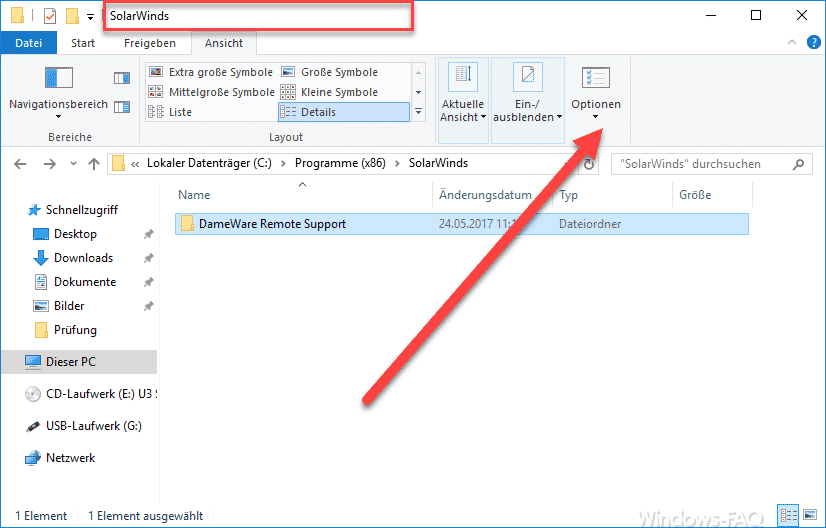Open the Optionen dropdown arrow
The height and width of the screenshot is (528, 826).
[x=596, y=117]
